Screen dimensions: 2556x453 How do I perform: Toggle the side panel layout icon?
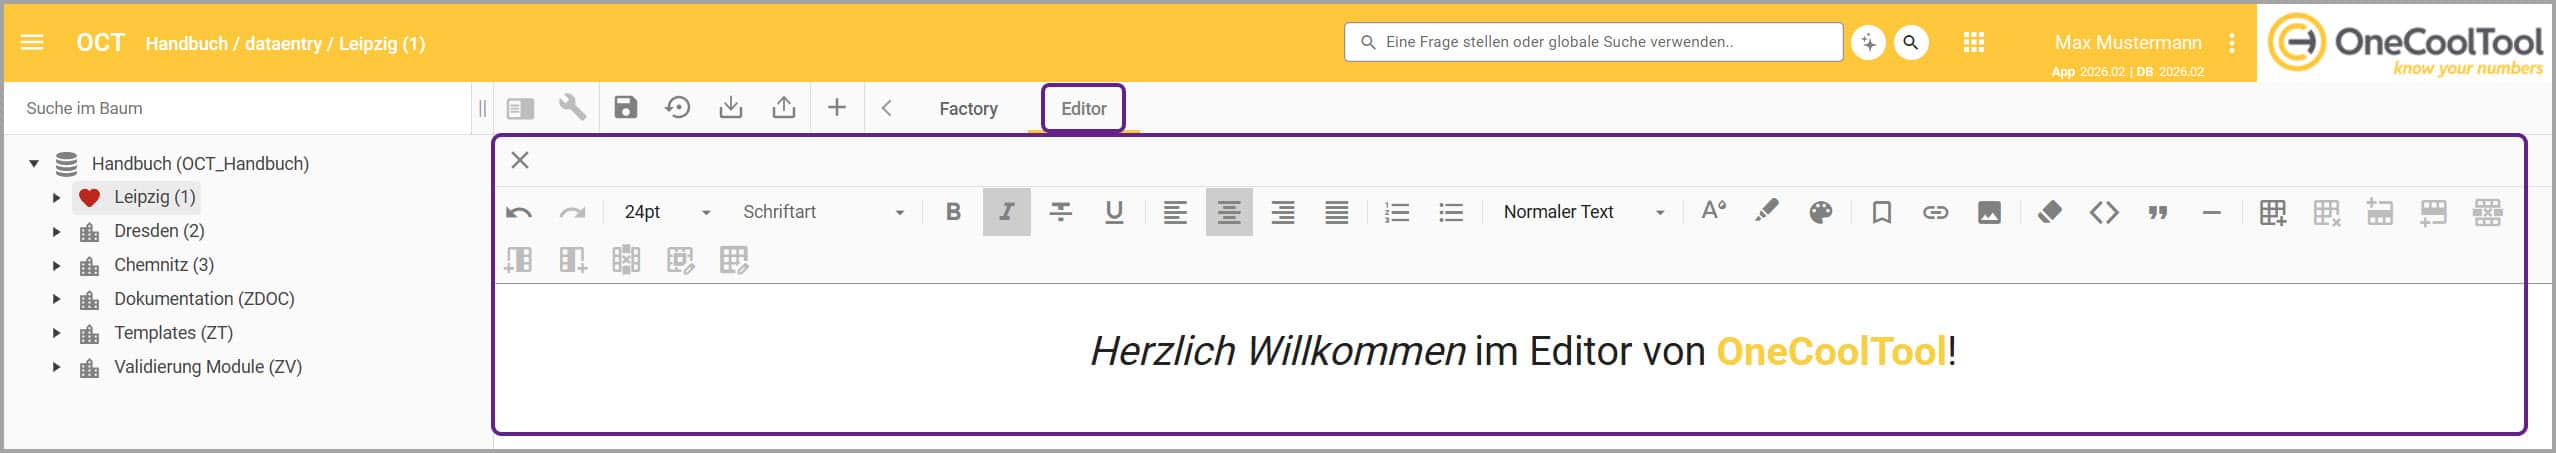(520, 108)
